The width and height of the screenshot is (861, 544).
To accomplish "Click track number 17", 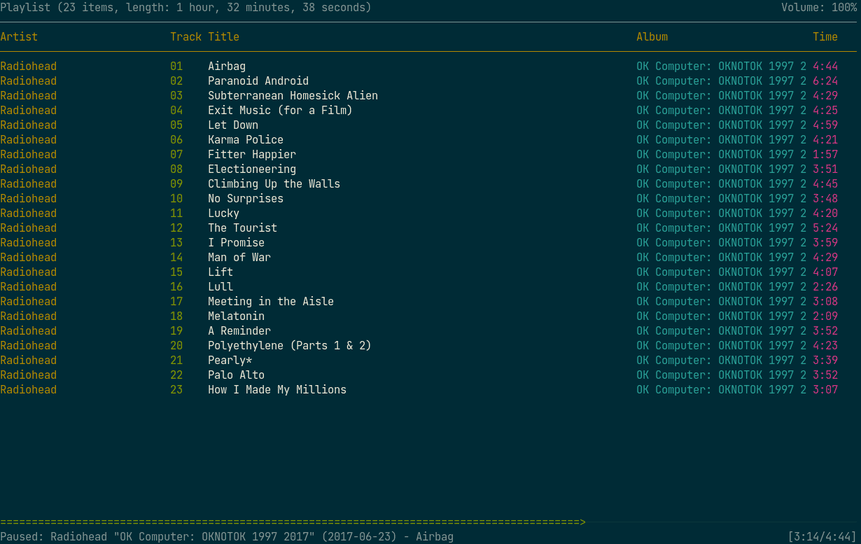I will coord(176,301).
